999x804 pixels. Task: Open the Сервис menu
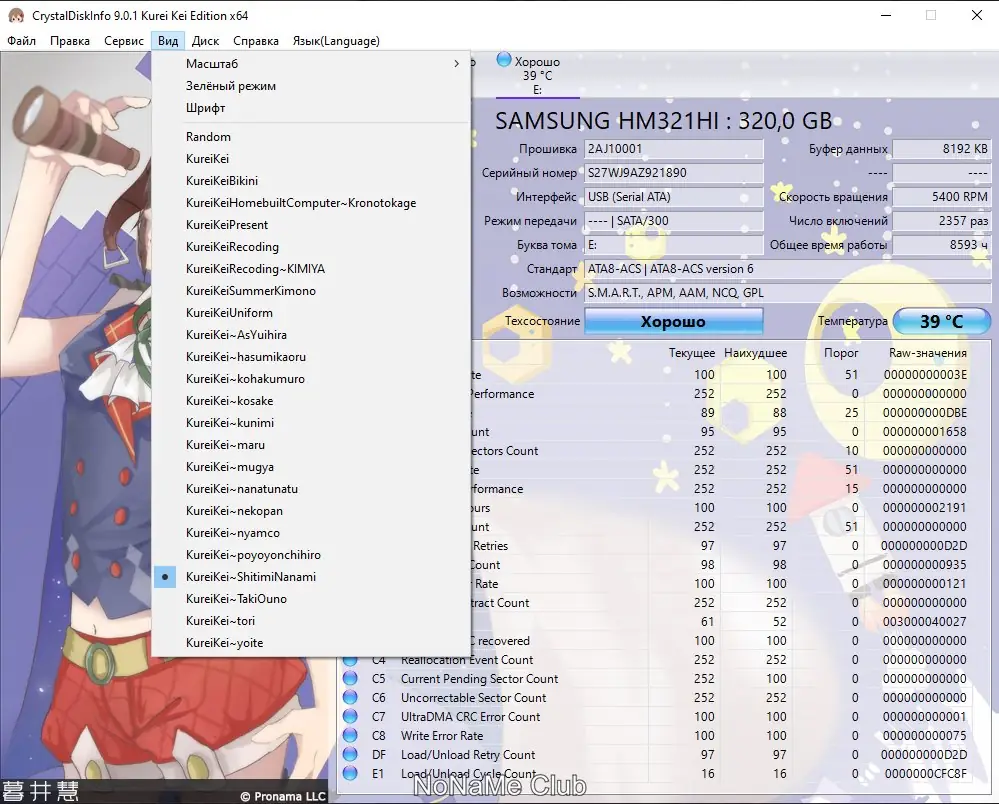(x=124, y=41)
